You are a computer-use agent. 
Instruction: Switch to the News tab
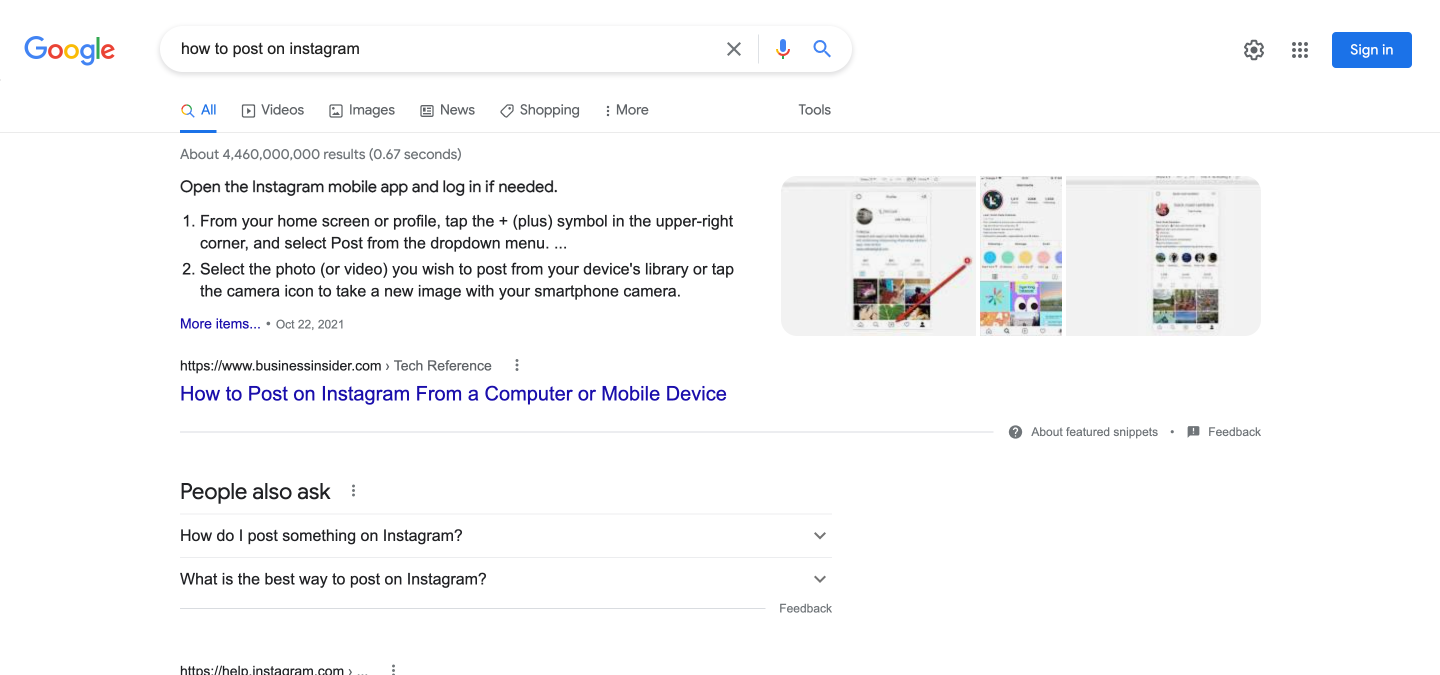point(448,110)
